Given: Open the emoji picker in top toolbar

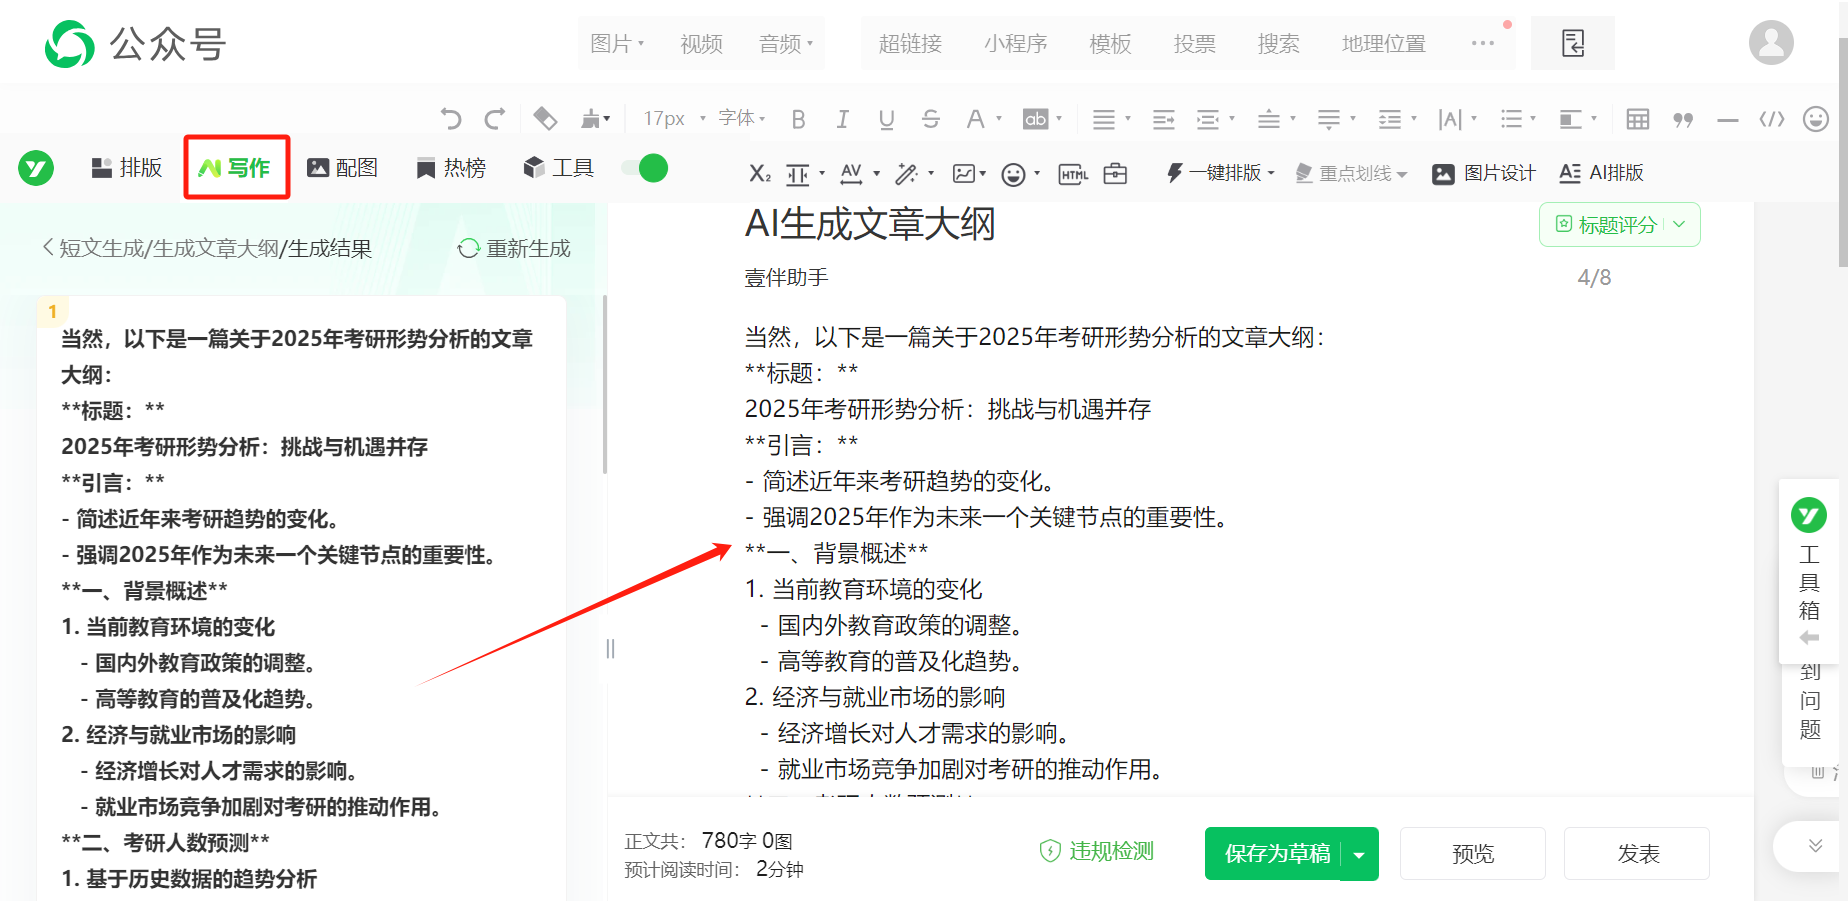Looking at the screenshot, I should pos(1816,119).
